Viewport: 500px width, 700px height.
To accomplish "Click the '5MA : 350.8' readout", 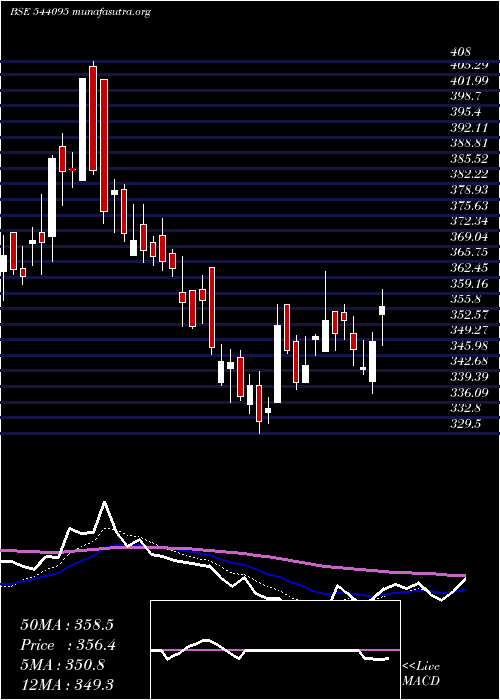I will pos(62,665).
